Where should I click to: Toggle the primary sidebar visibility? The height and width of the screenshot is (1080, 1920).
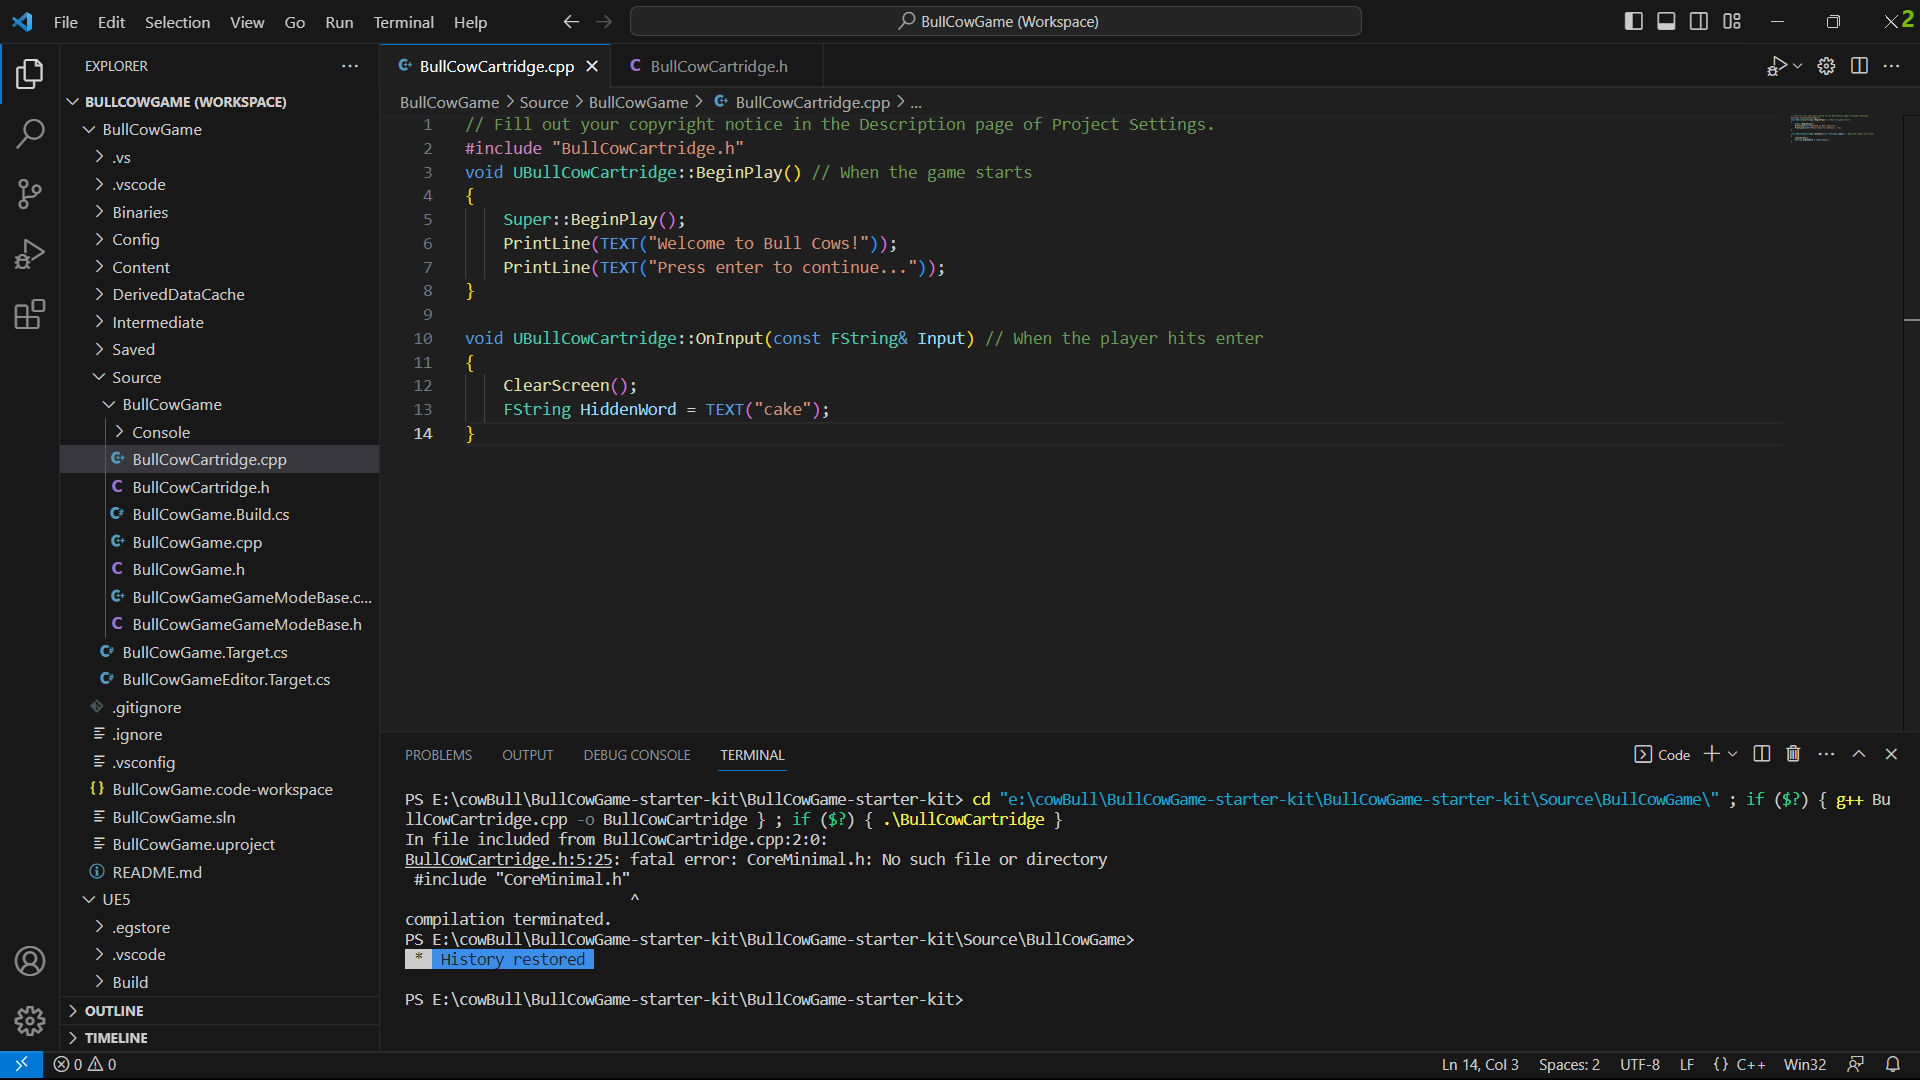(x=1633, y=20)
